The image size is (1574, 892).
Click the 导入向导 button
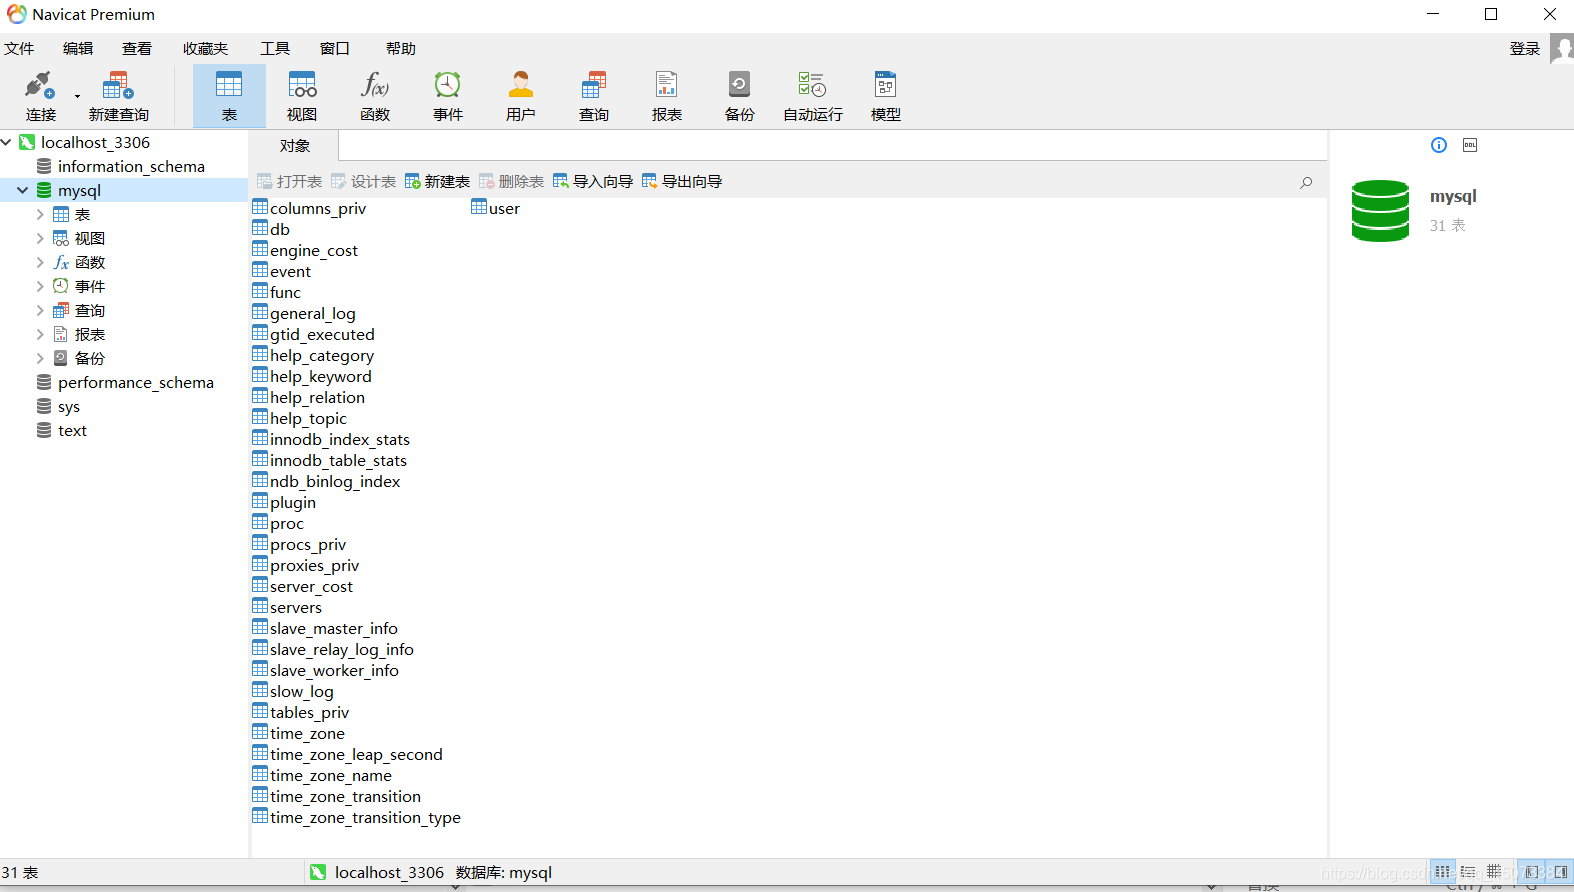click(593, 181)
